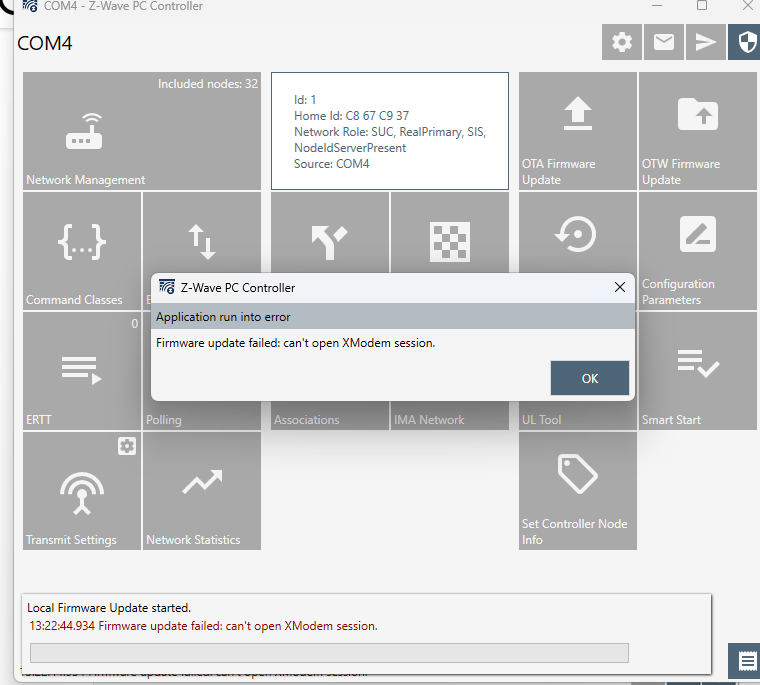Open settings via the top gear button
The width and height of the screenshot is (760, 685).
[622, 42]
